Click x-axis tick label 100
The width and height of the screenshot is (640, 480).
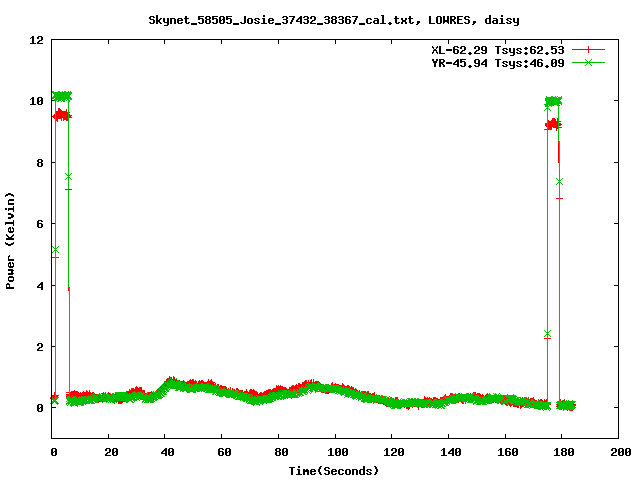[338, 452]
